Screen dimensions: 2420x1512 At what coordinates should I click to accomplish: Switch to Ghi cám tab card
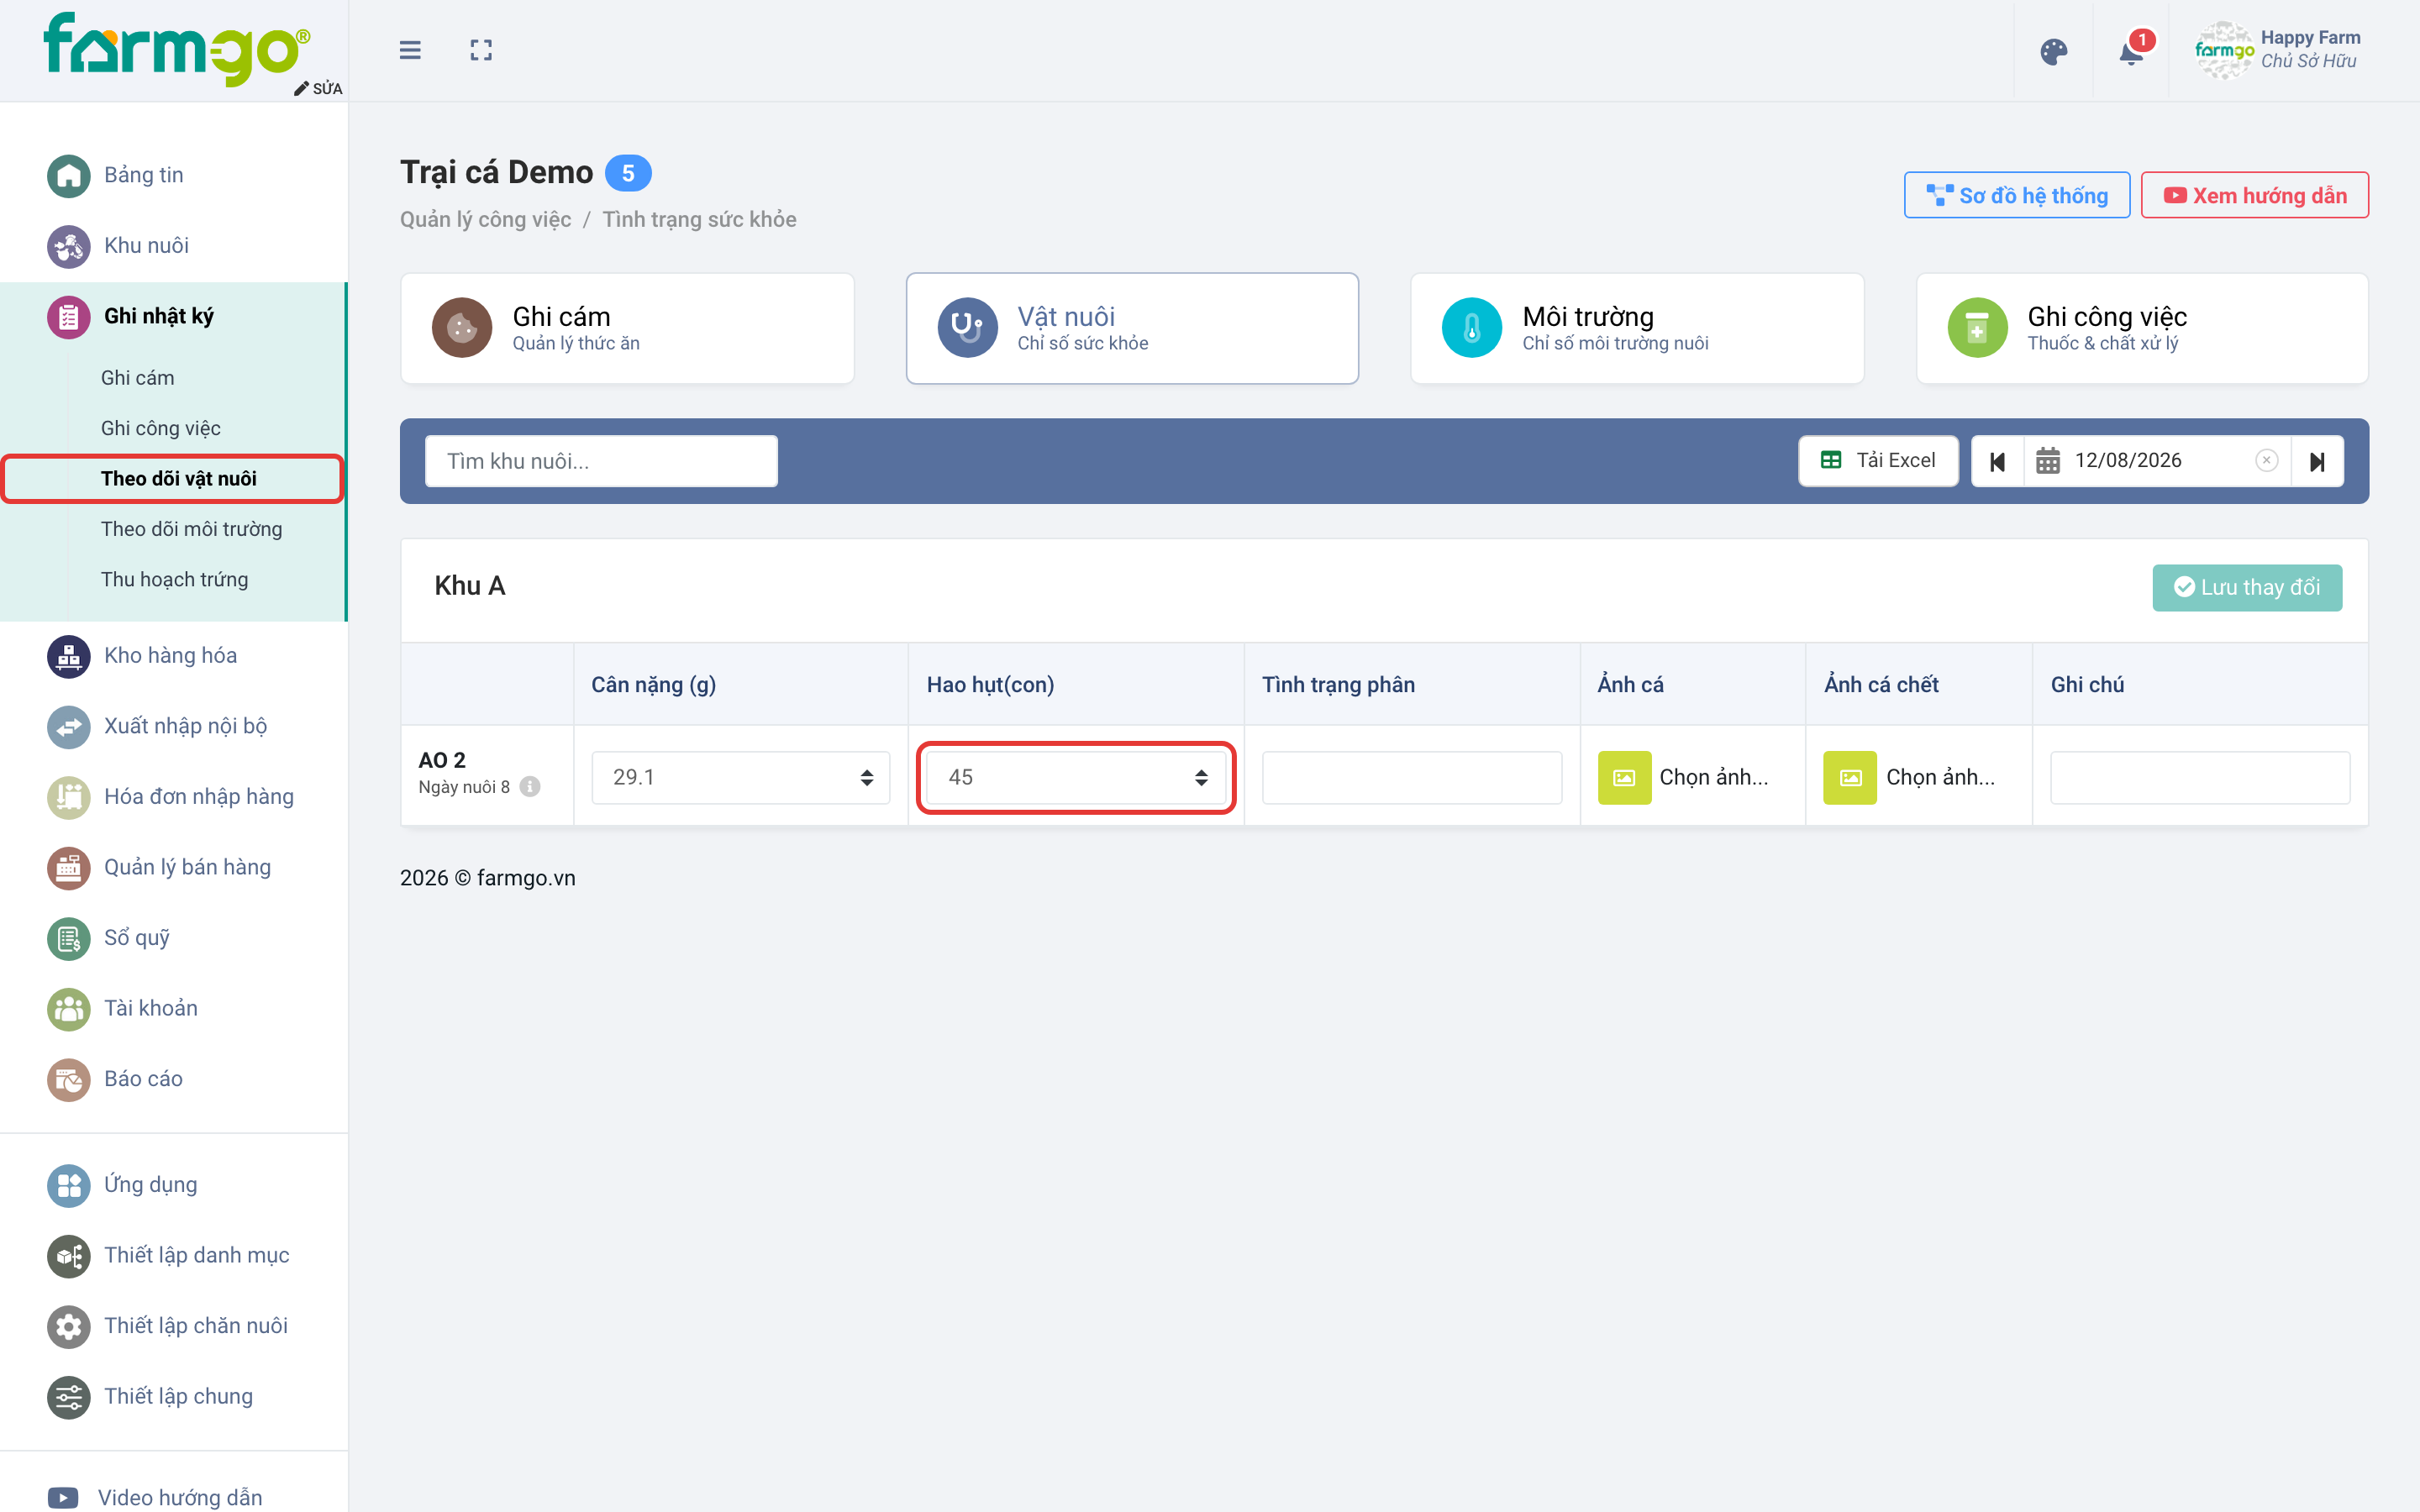[x=627, y=328]
